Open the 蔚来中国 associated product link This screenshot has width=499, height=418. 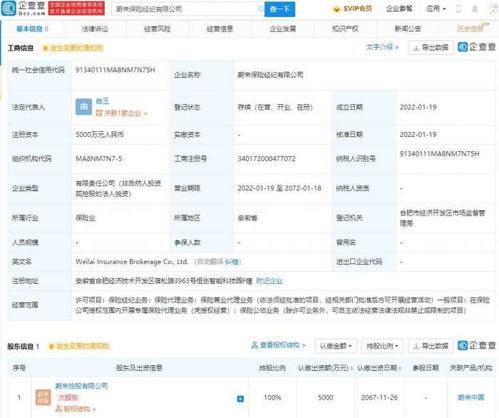(471, 397)
